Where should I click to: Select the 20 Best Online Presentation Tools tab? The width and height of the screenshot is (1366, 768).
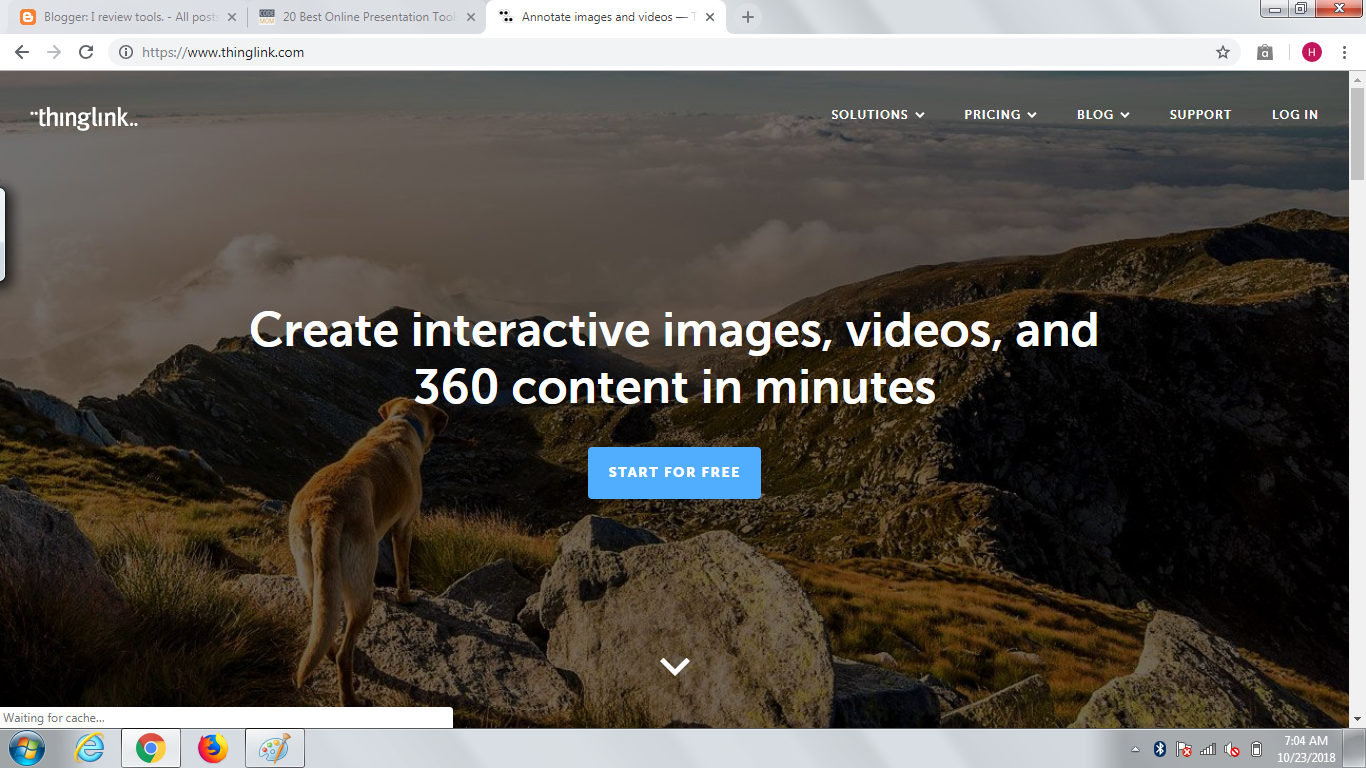(x=360, y=16)
